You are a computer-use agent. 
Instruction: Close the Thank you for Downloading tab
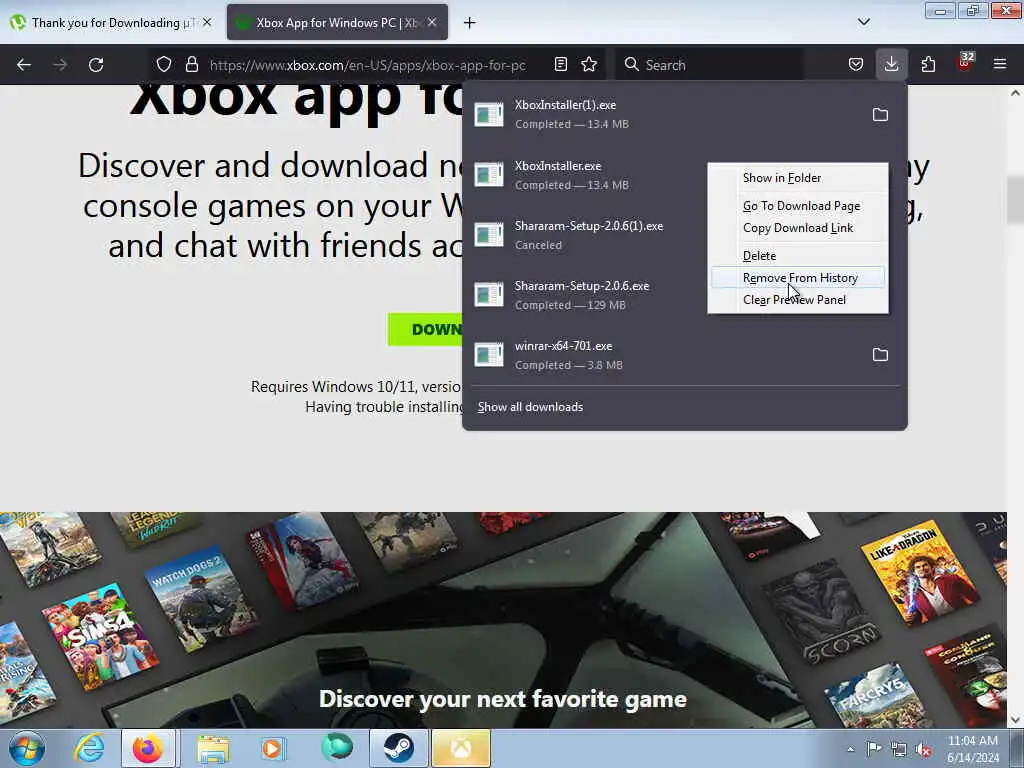click(x=207, y=22)
